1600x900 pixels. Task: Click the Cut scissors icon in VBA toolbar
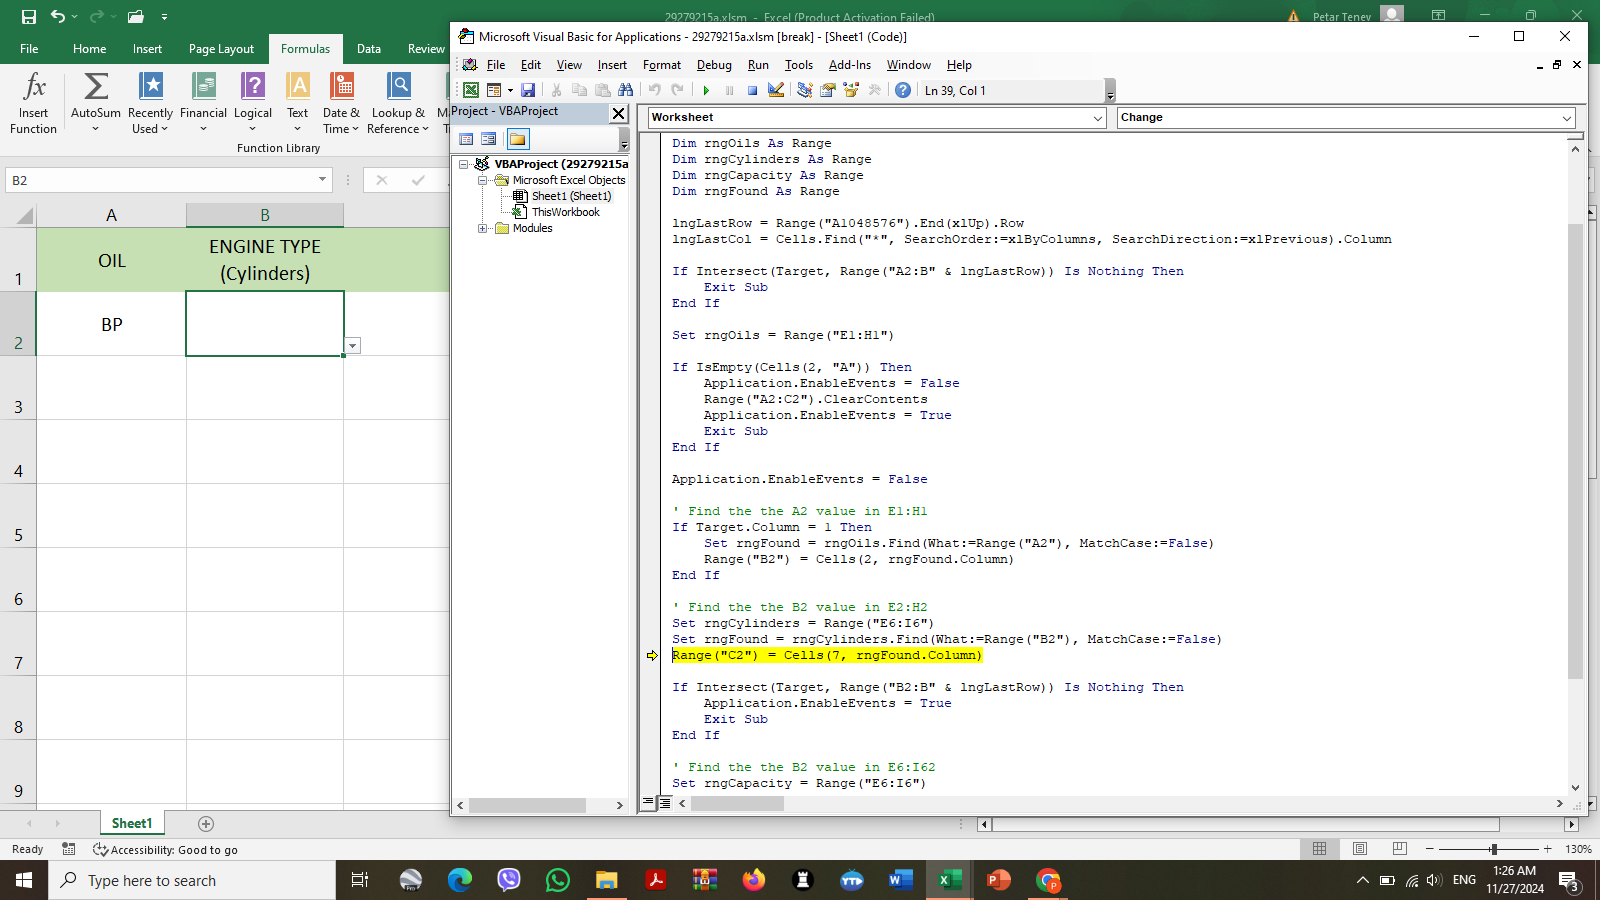556,90
